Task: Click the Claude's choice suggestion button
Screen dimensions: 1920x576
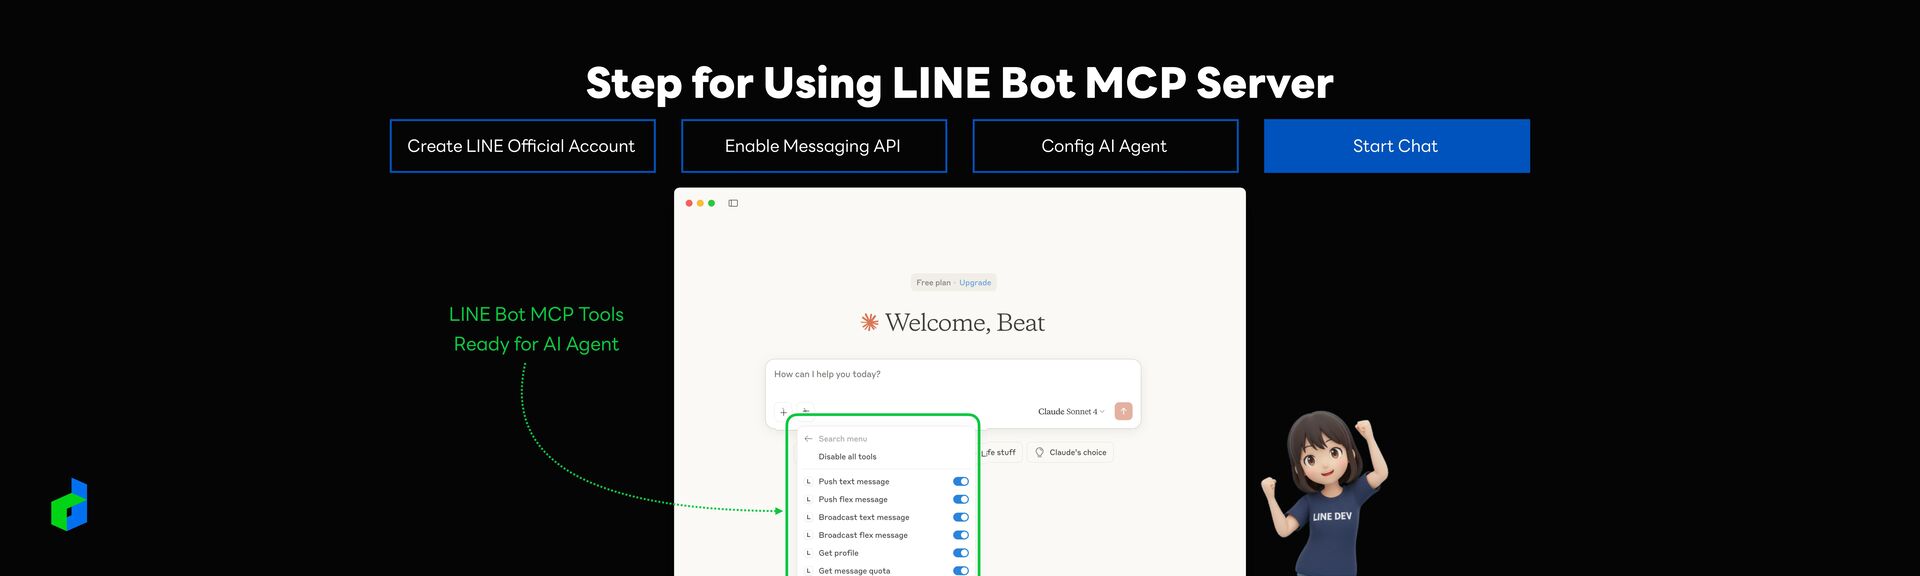Action: (x=1070, y=453)
